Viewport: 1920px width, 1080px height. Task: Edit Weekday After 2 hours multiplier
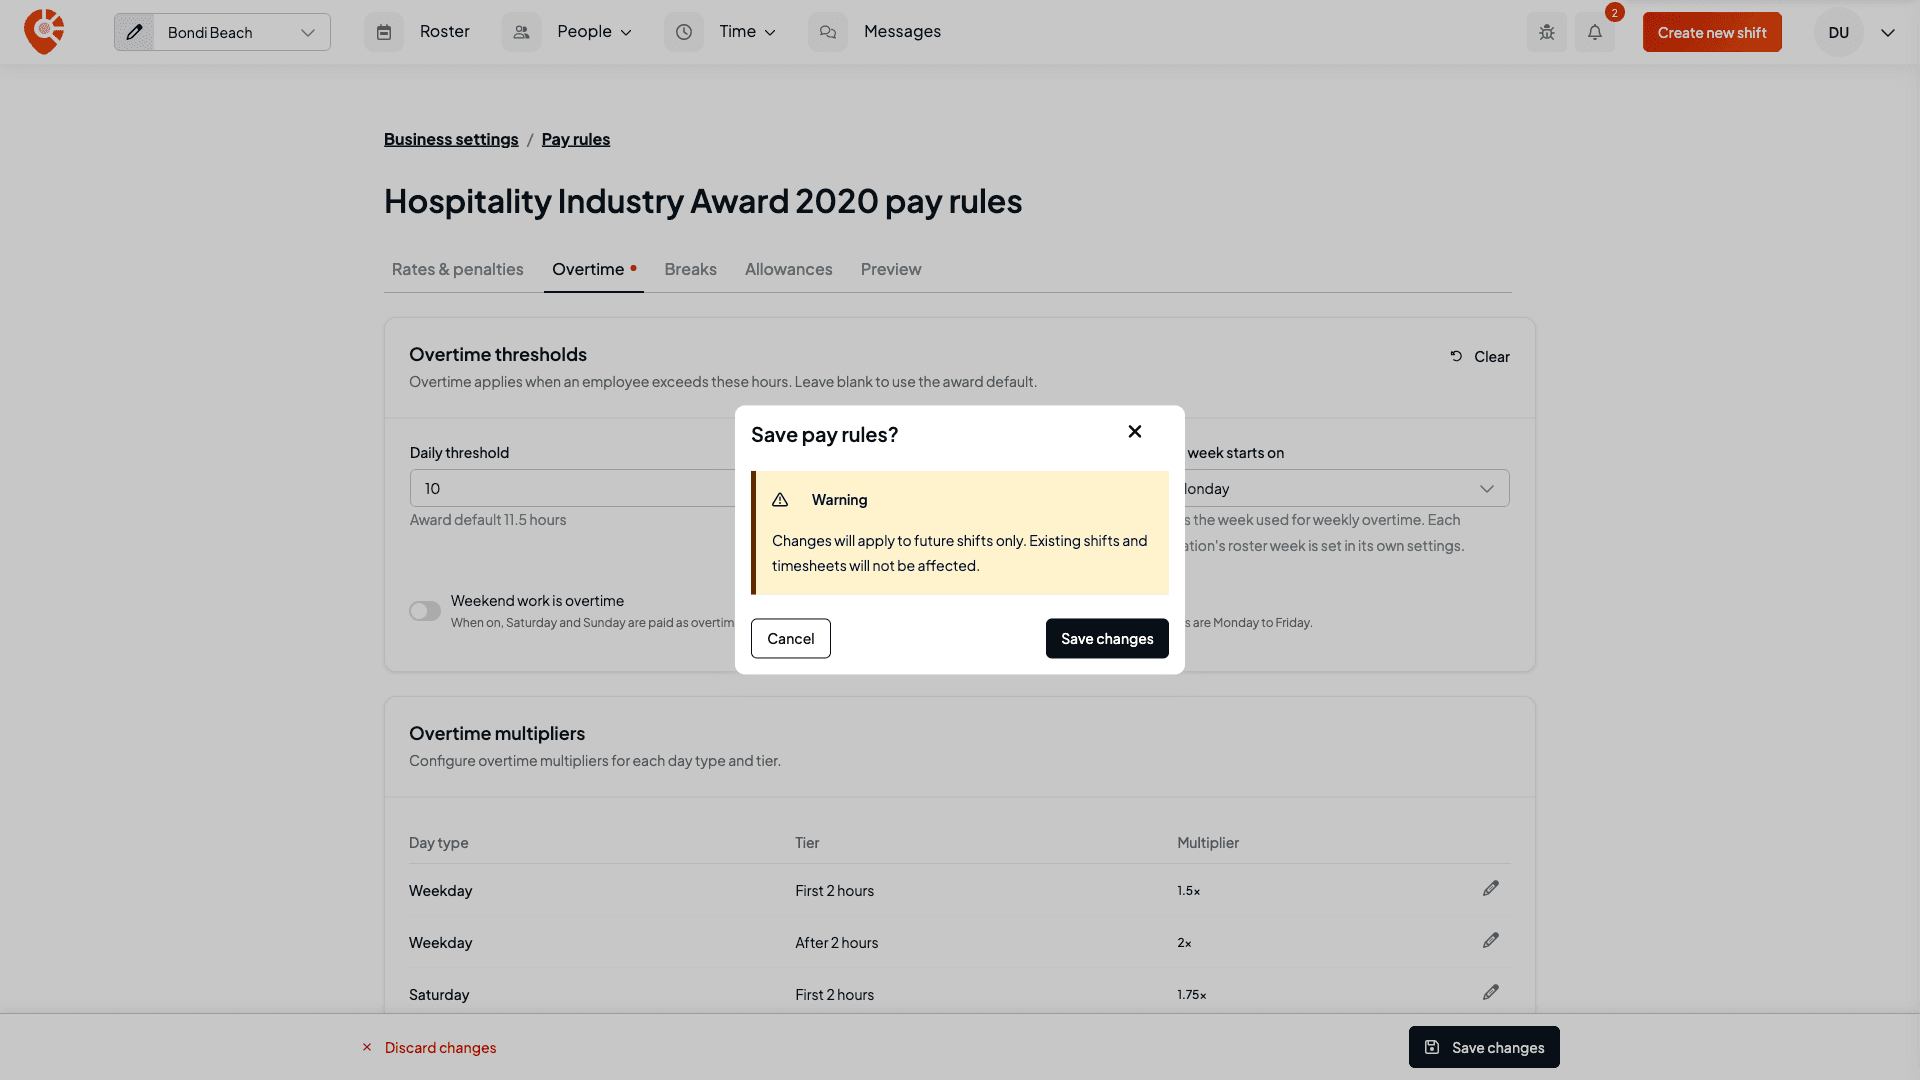point(1491,941)
